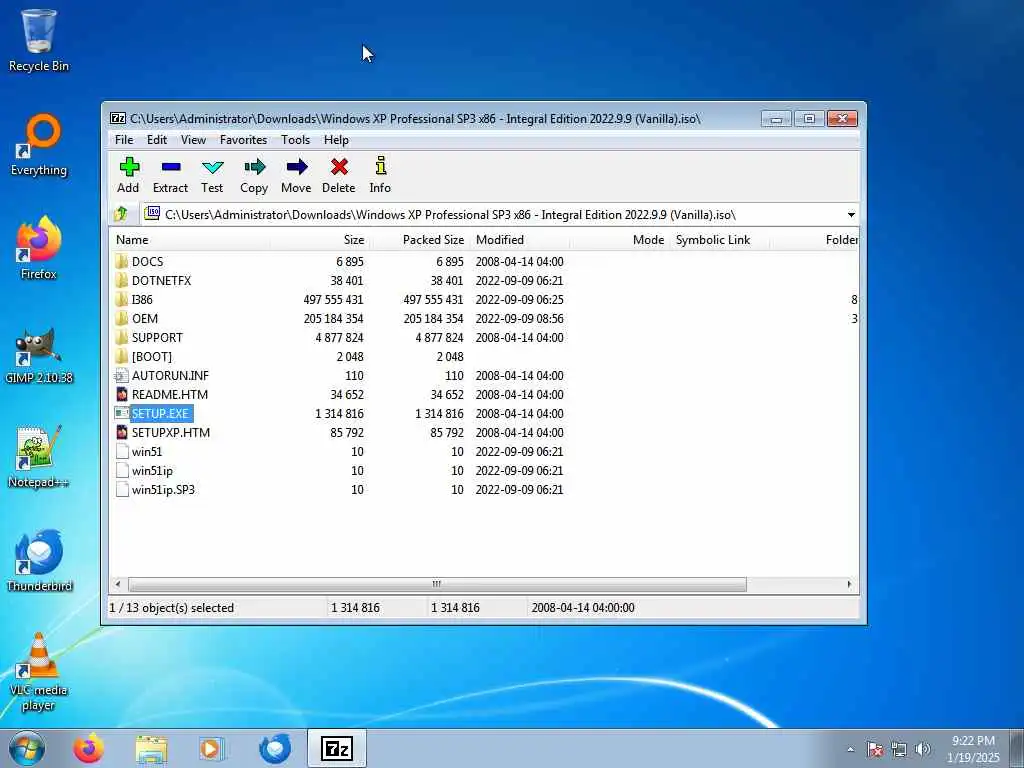Screen dimensions: 1024x768
Task: Open Recycle Bin desktop icon
Action: (x=39, y=40)
